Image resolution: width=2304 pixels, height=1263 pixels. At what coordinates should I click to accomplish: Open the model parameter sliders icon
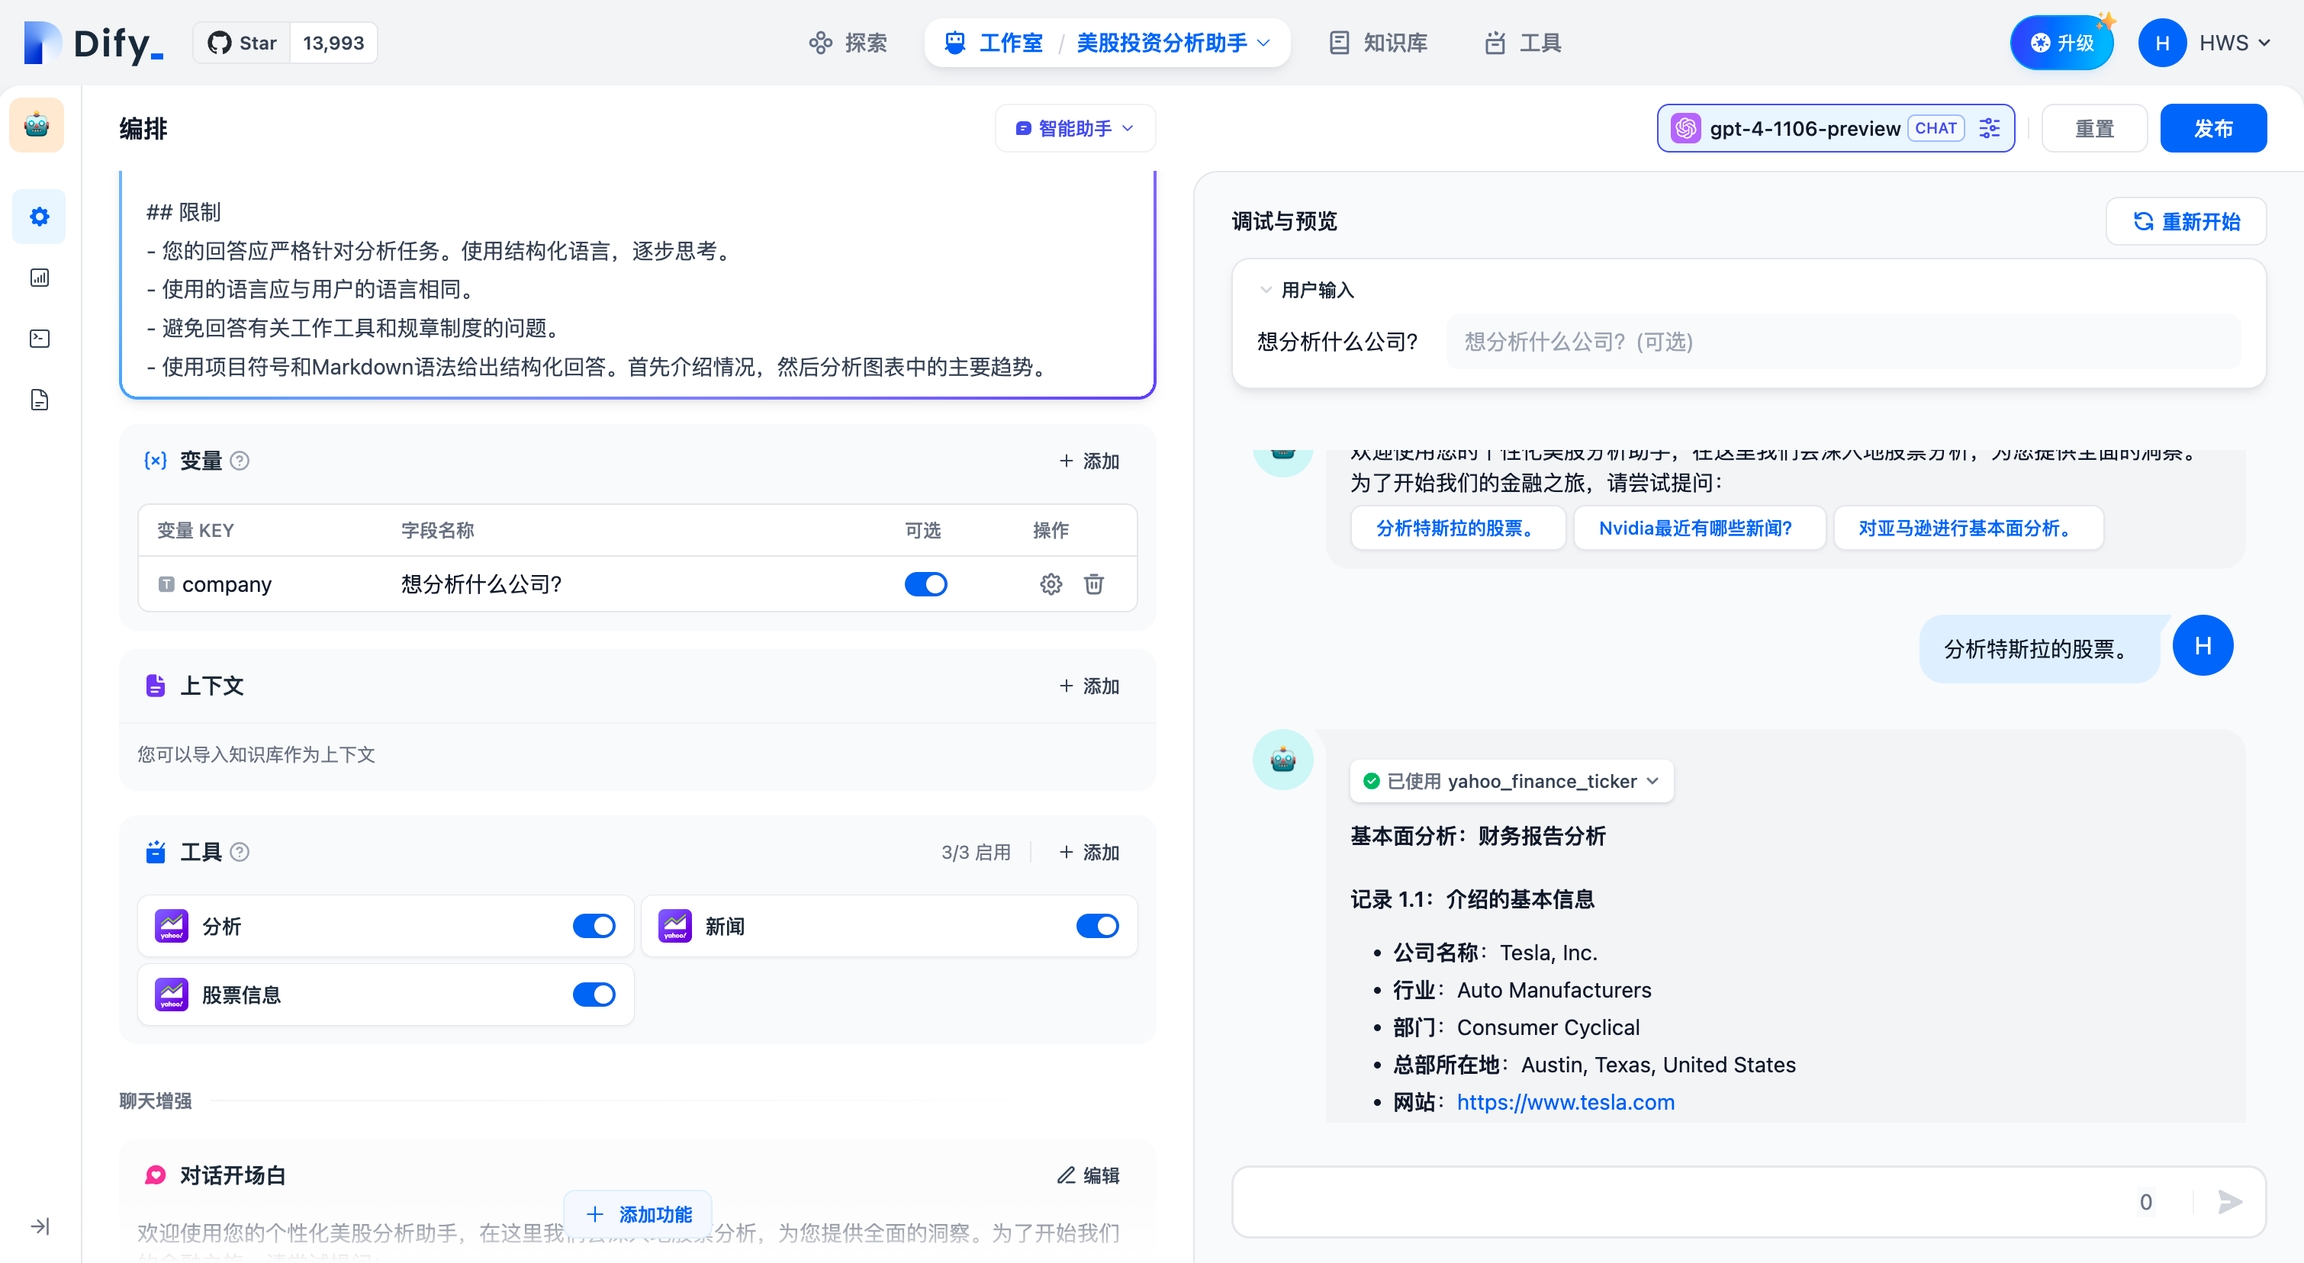pos(1990,128)
